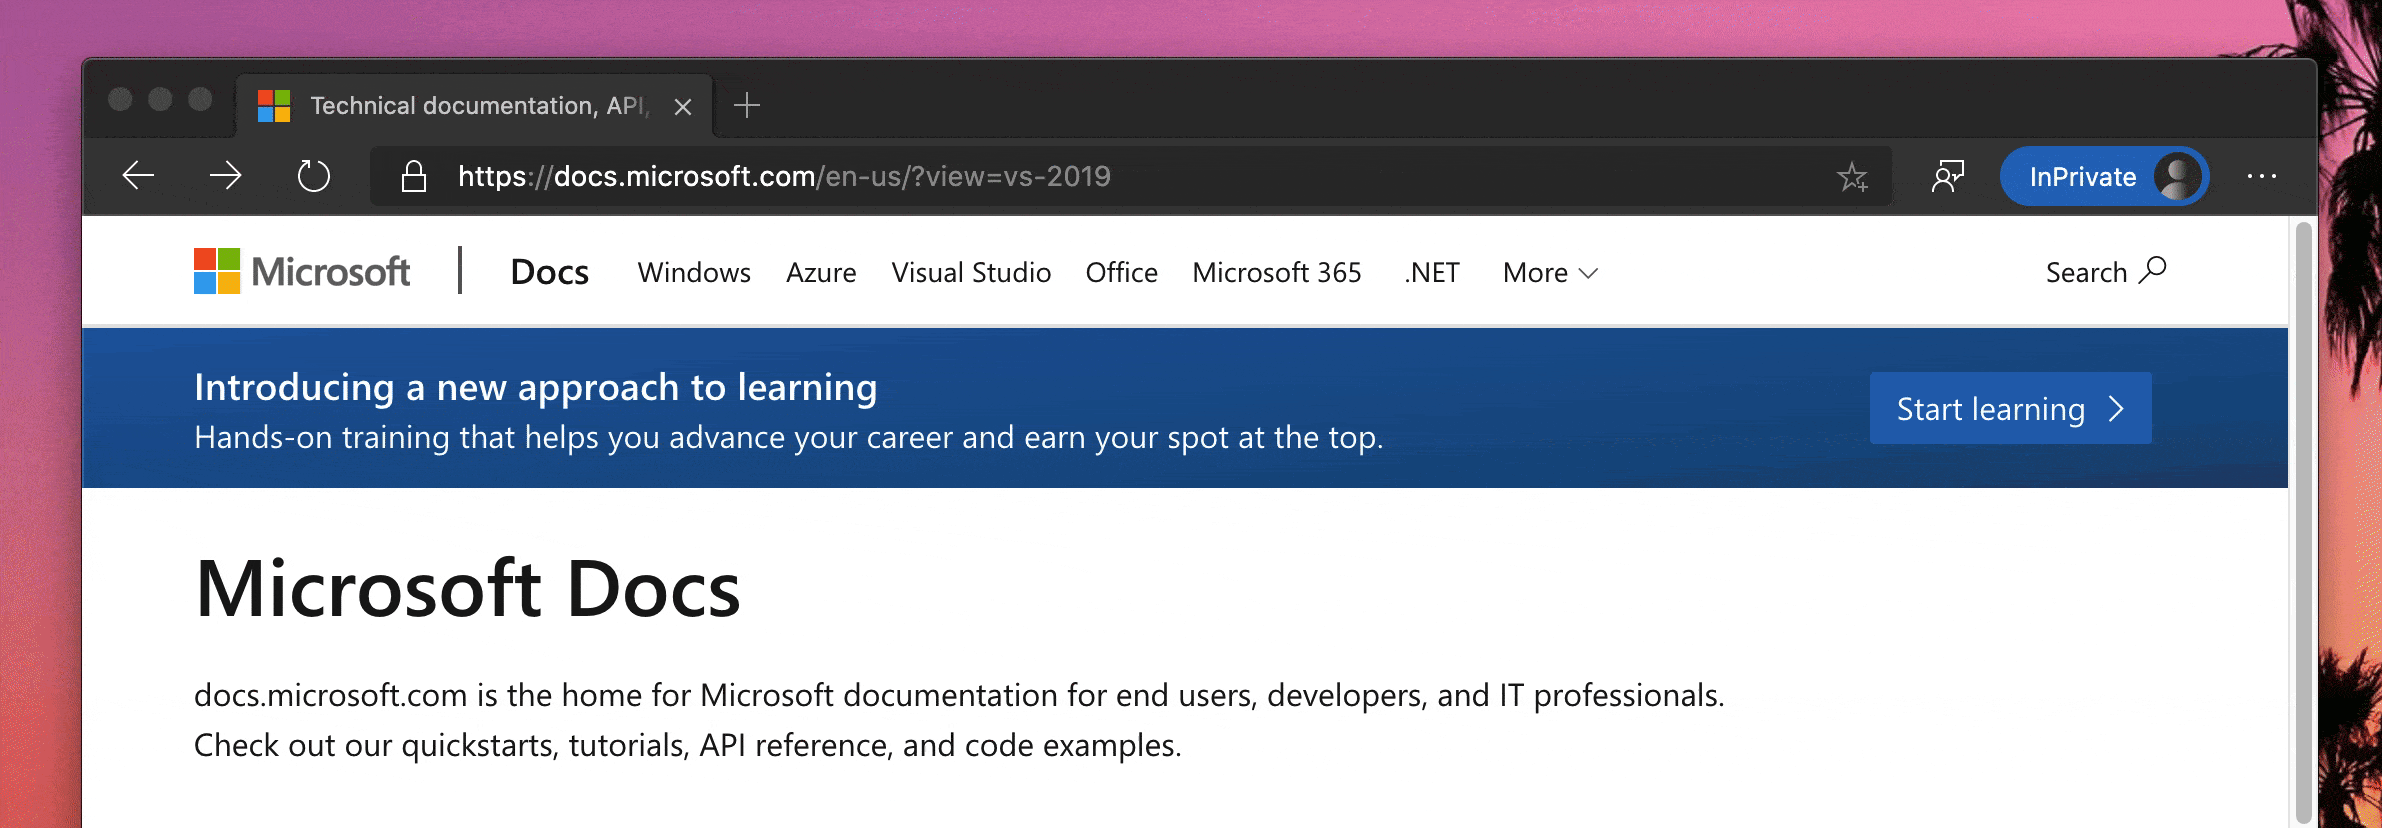This screenshot has height=828, width=2382.
Task: Select the Technical documentation, API tab
Action: (475, 105)
